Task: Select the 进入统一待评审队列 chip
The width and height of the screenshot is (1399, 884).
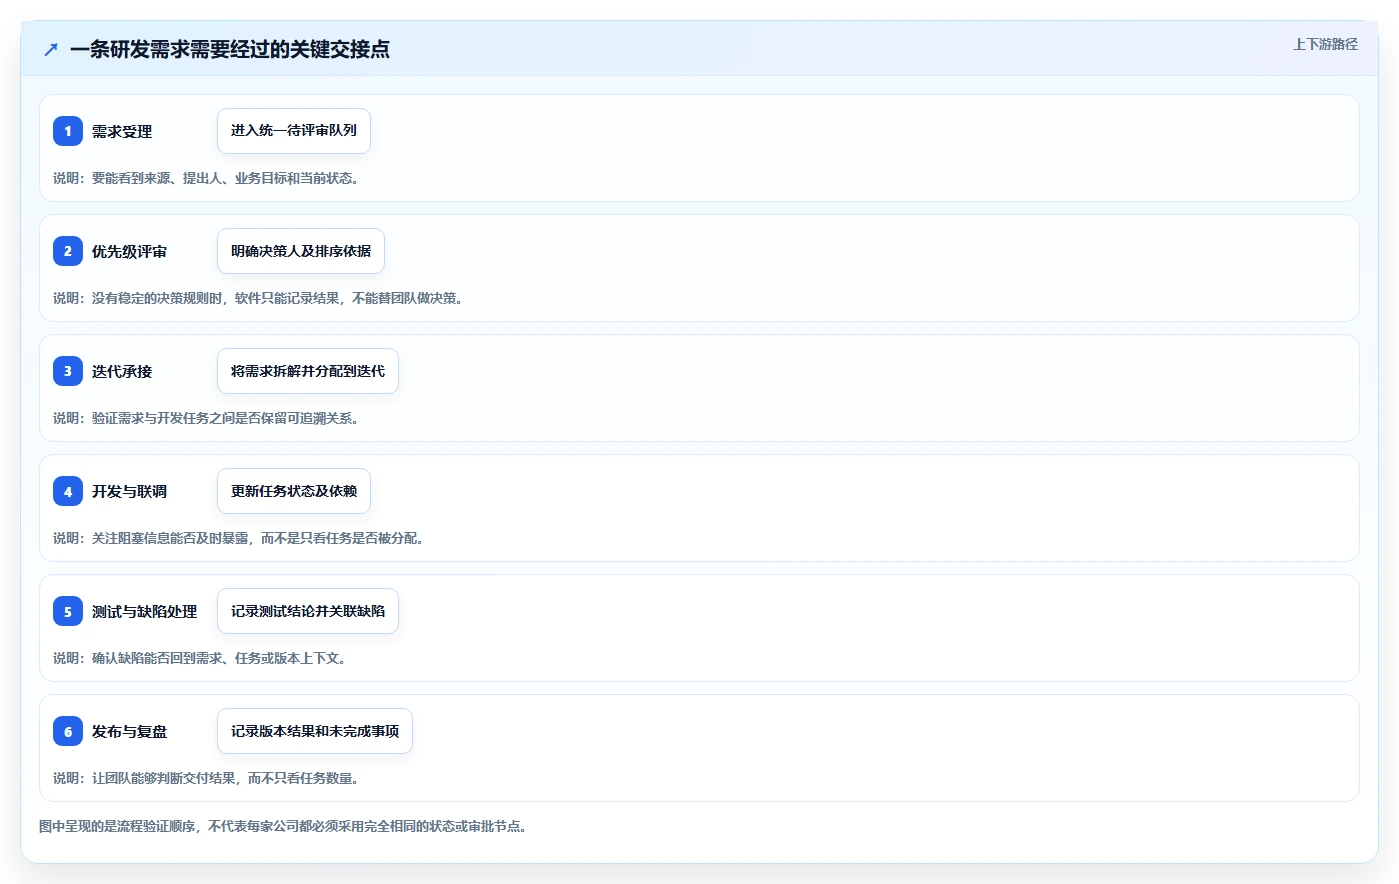Action: [x=294, y=131]
